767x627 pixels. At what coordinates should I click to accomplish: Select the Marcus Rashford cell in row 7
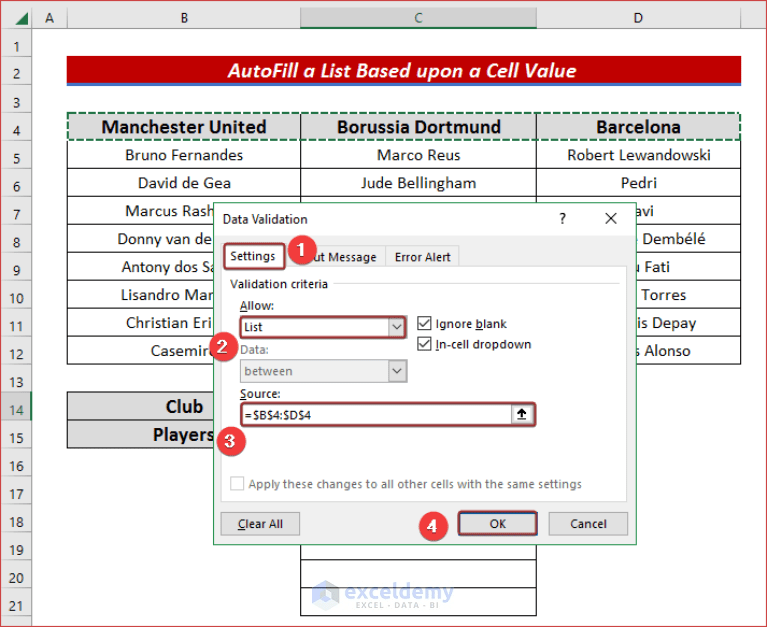coord(141,211)
